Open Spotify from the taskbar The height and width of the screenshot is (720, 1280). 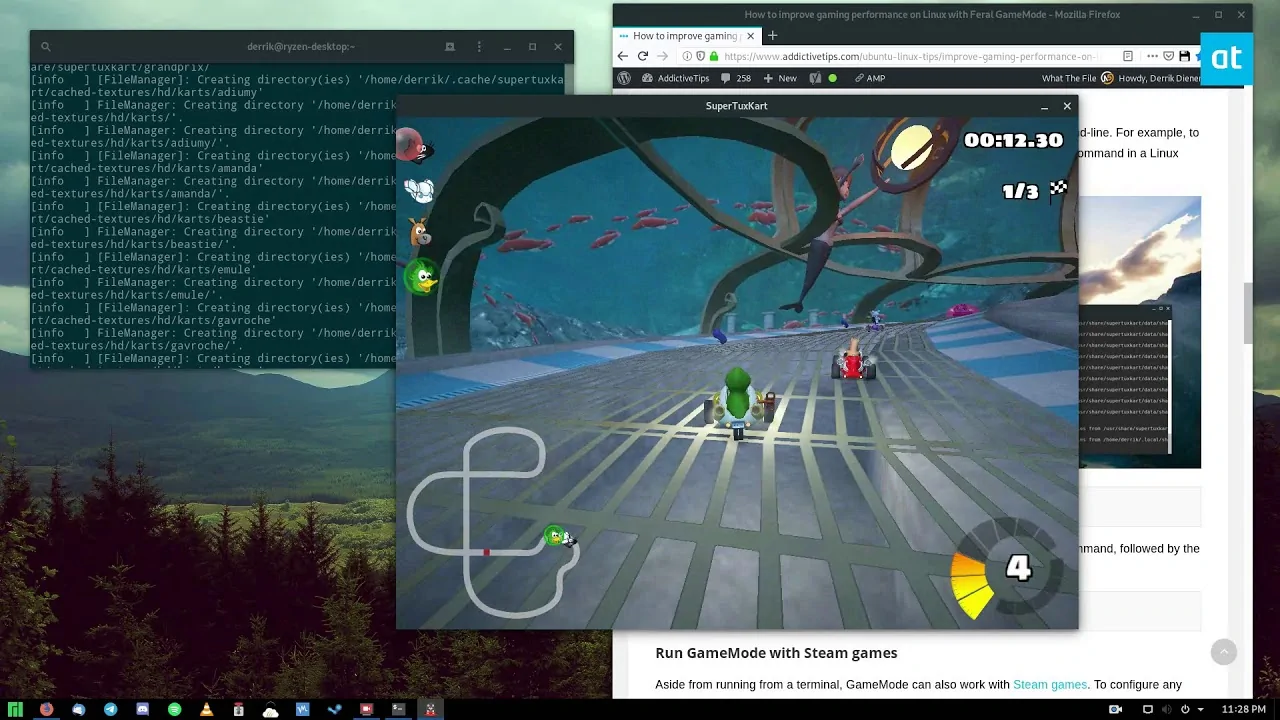click(175, 709)
